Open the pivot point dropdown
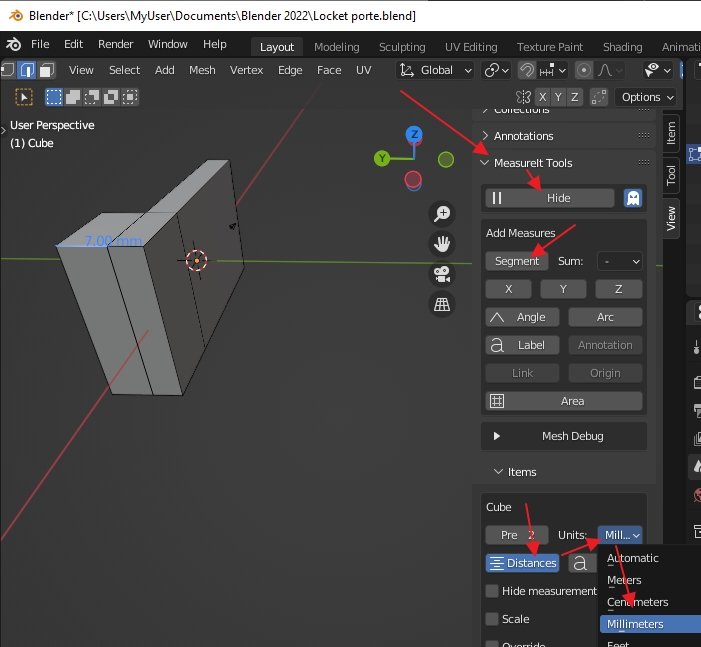 [496, 70]
